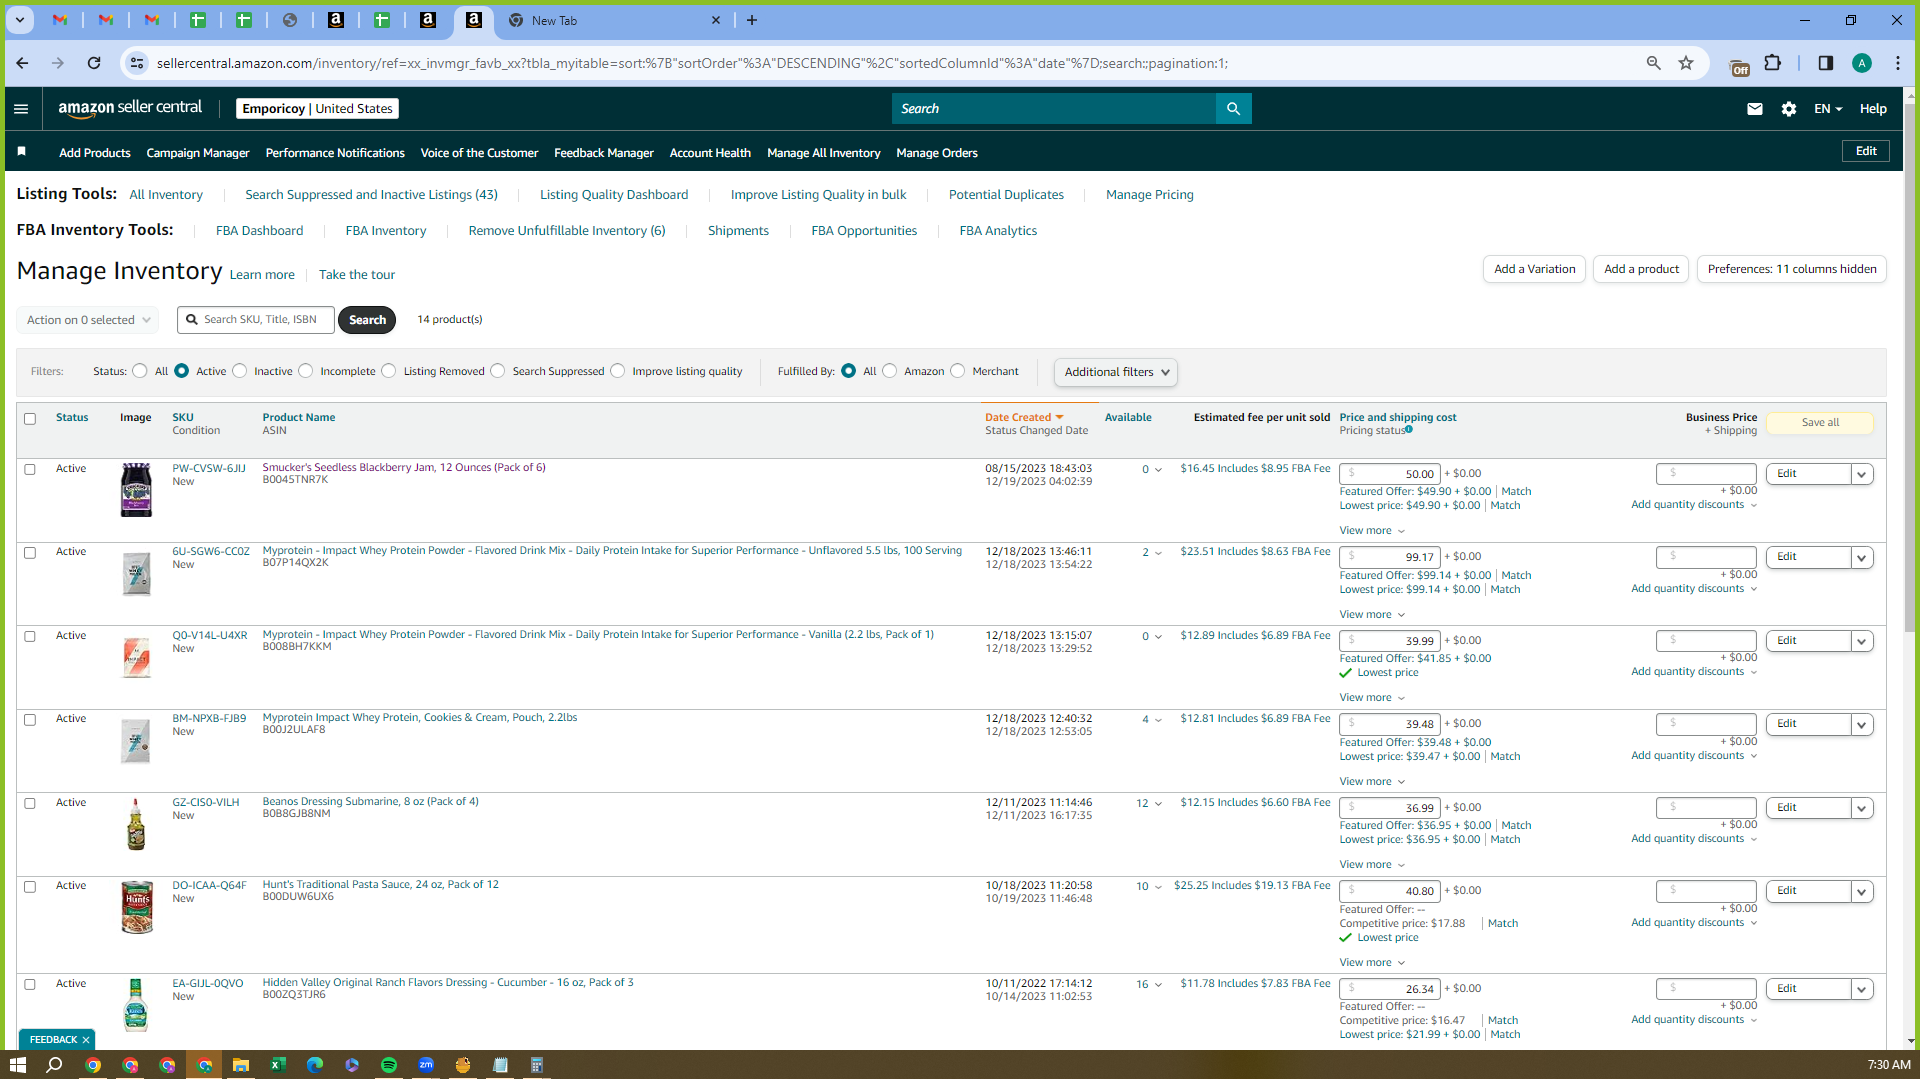Click the SKU search input field
The width and height of the screenshot is (1920, 1079).
click(x=256, y=320)
